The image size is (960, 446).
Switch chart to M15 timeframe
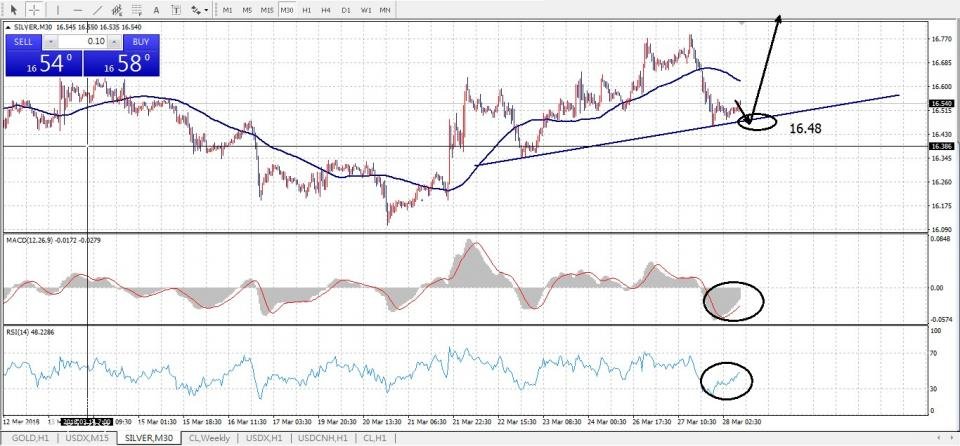pyautogui.click(x=267, y=10)
